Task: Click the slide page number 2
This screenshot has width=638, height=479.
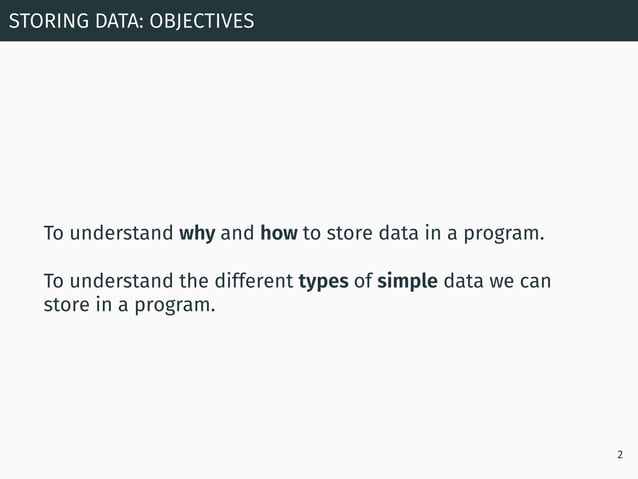Action: click(620, 456)
